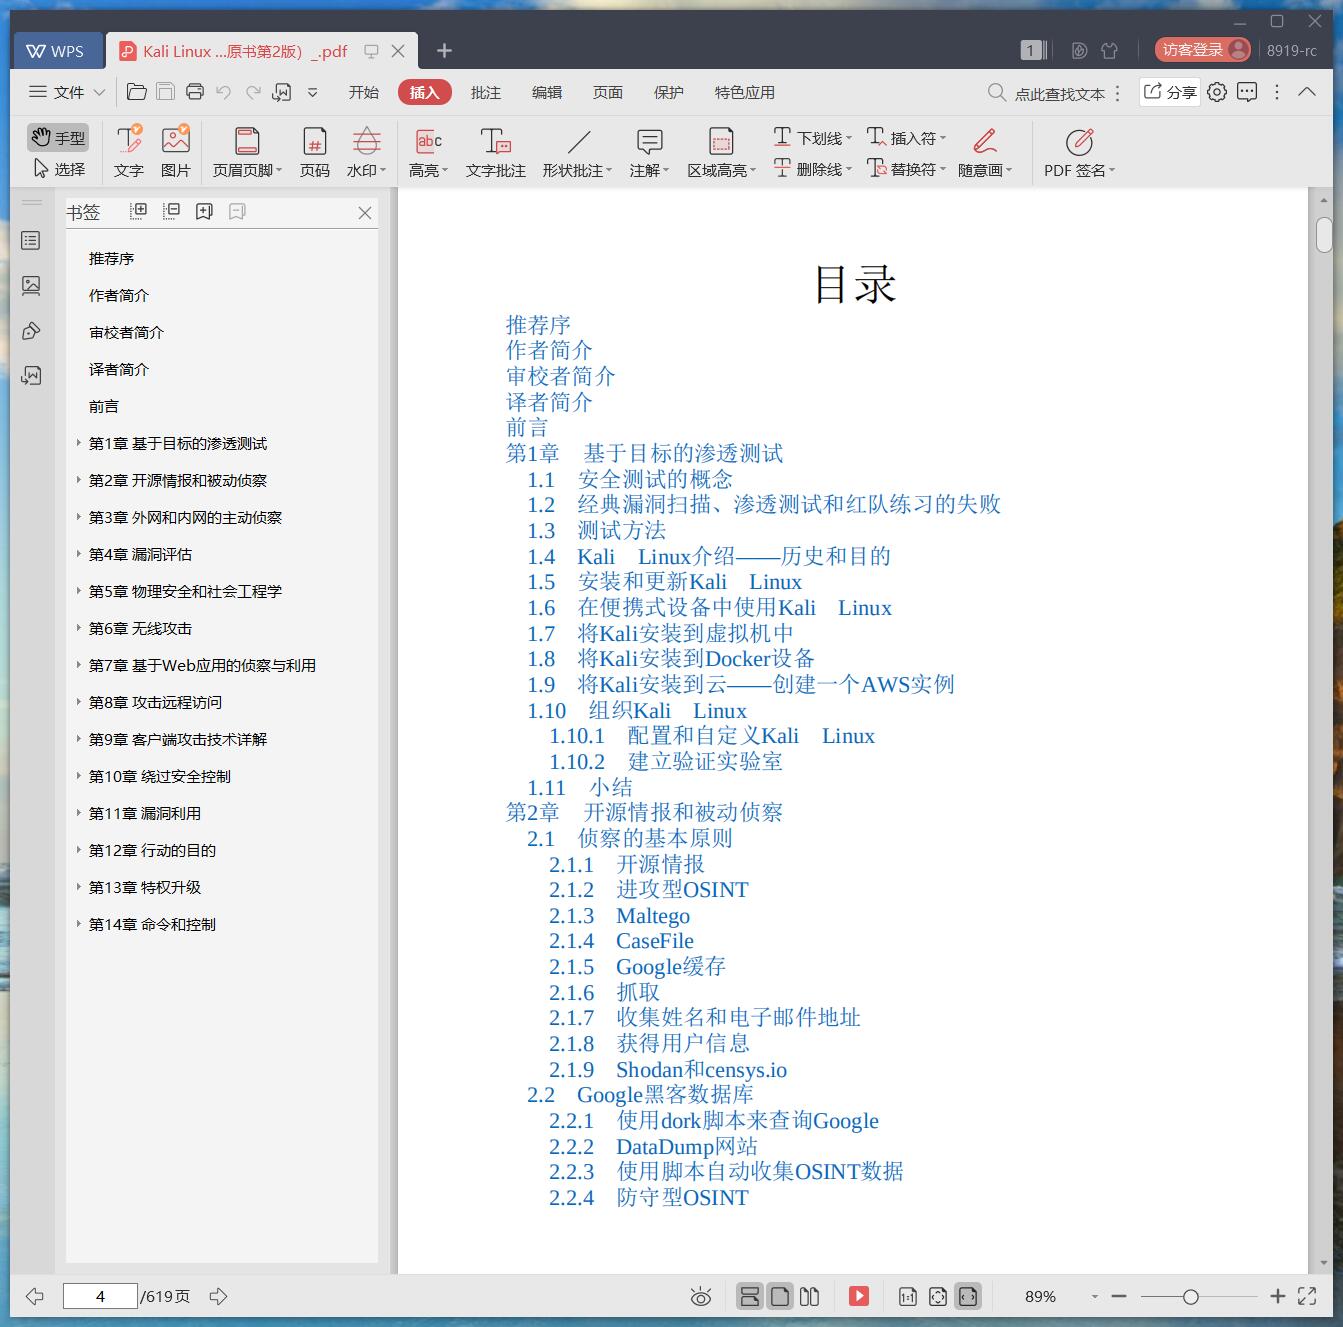1343x1327 pixels.
Task: Activate the Select tool (选择)
Action: (59, 169)
